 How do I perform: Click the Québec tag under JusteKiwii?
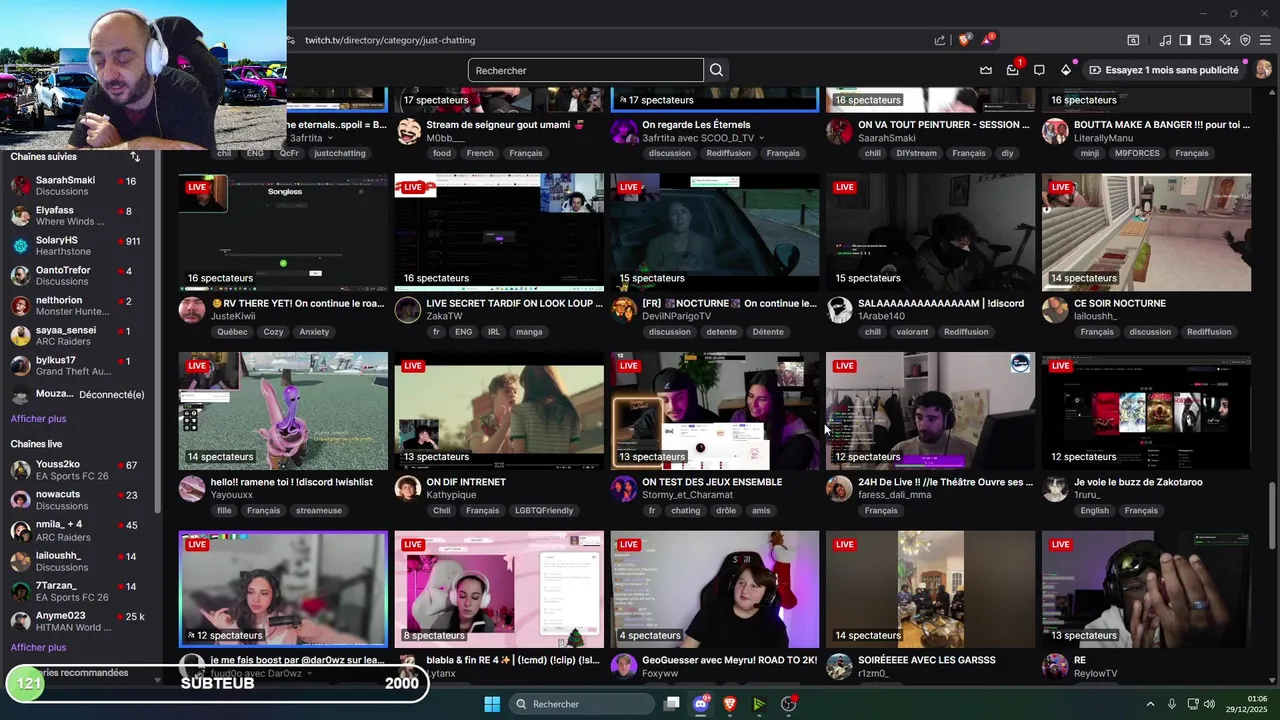pyautogui.click(x=232, y=332)
